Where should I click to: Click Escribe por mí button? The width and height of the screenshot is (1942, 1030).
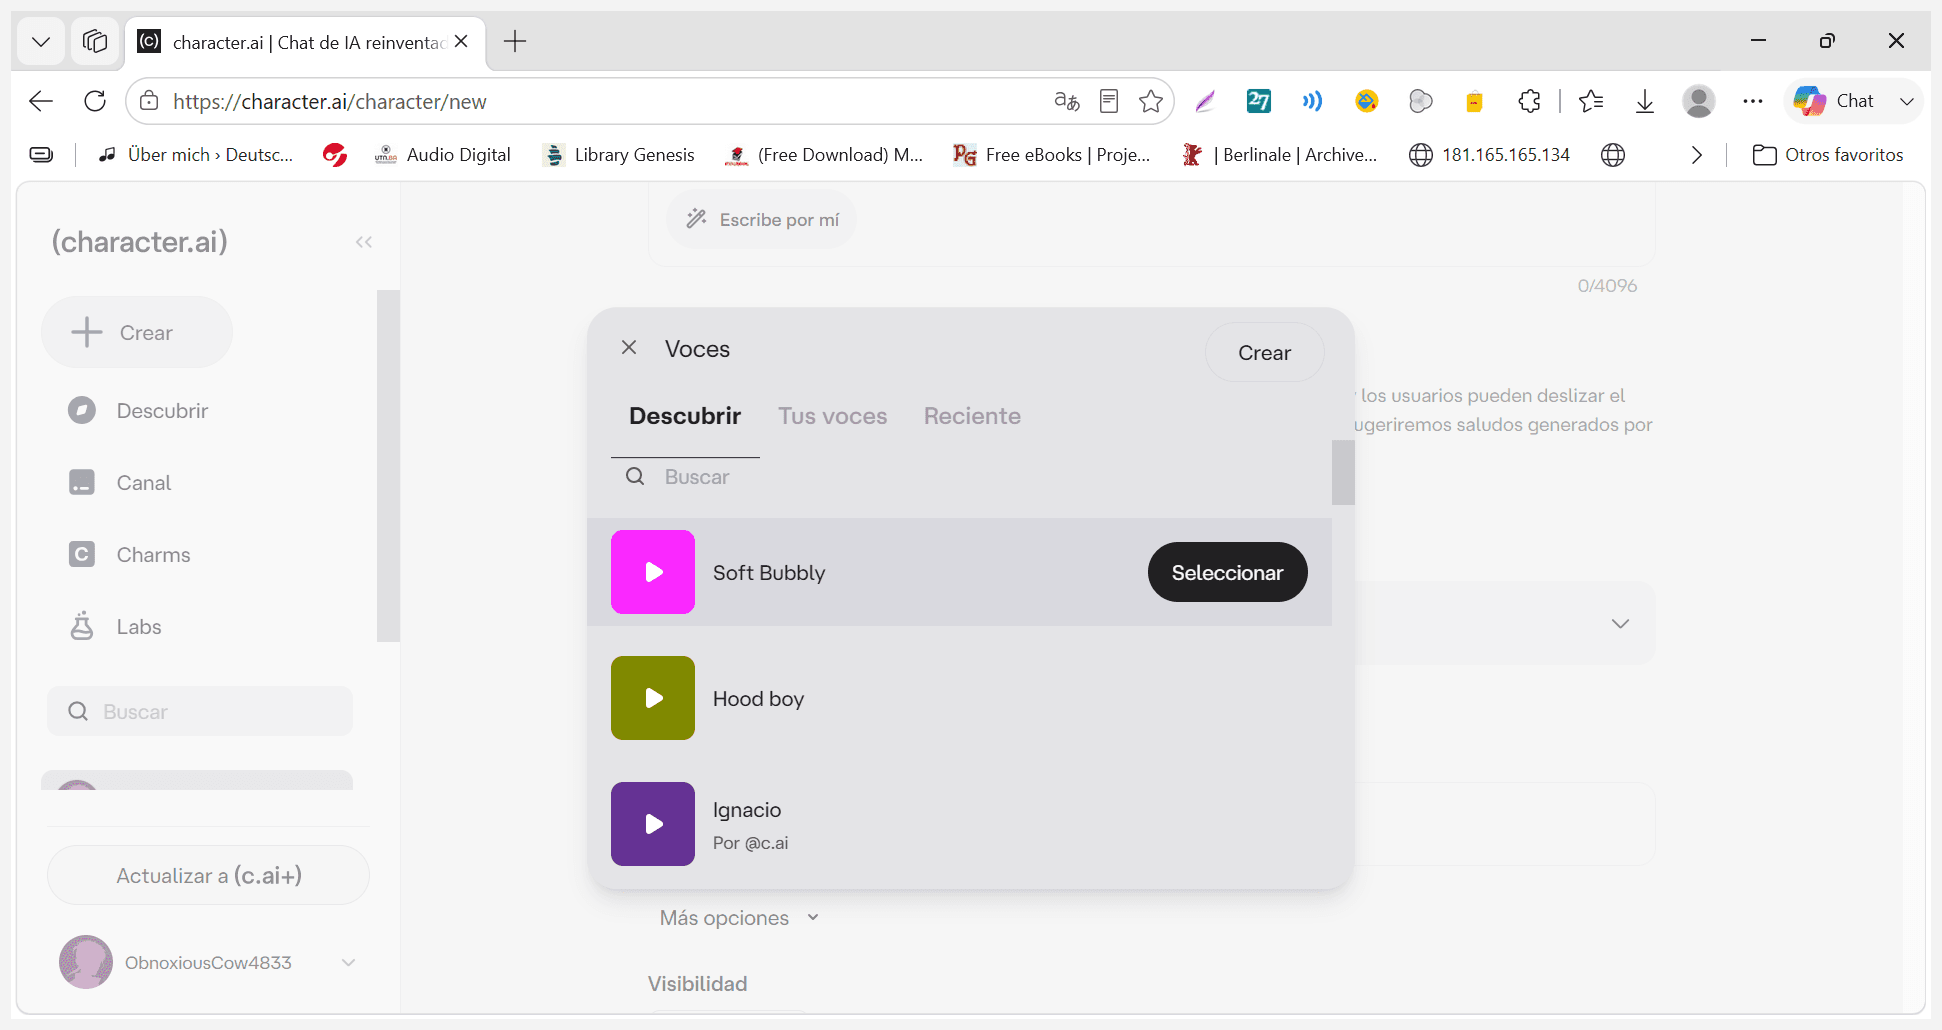(x=762, y=219)
